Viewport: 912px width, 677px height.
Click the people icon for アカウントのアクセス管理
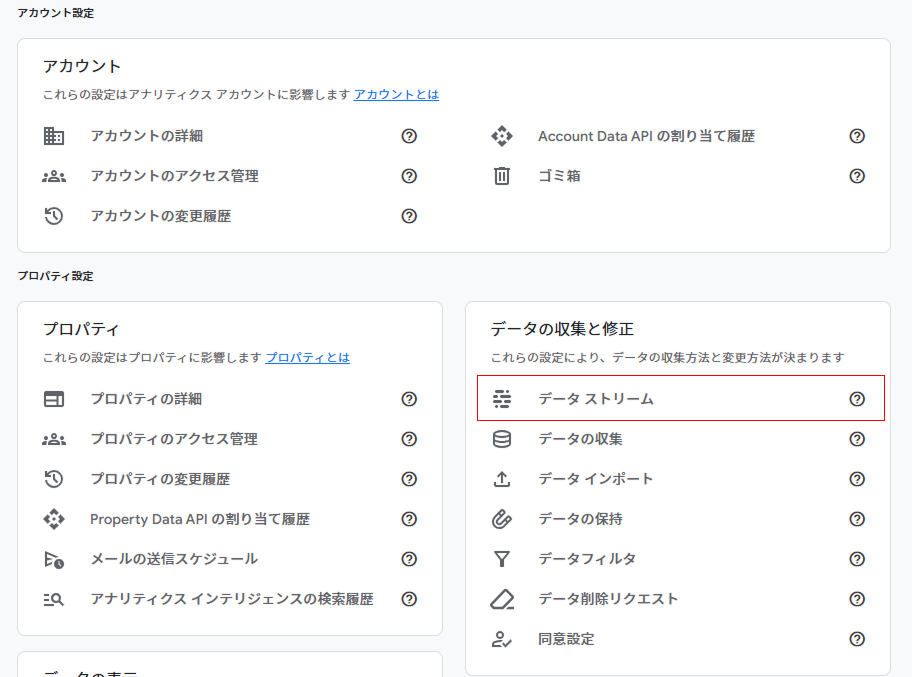click(54, 176)
